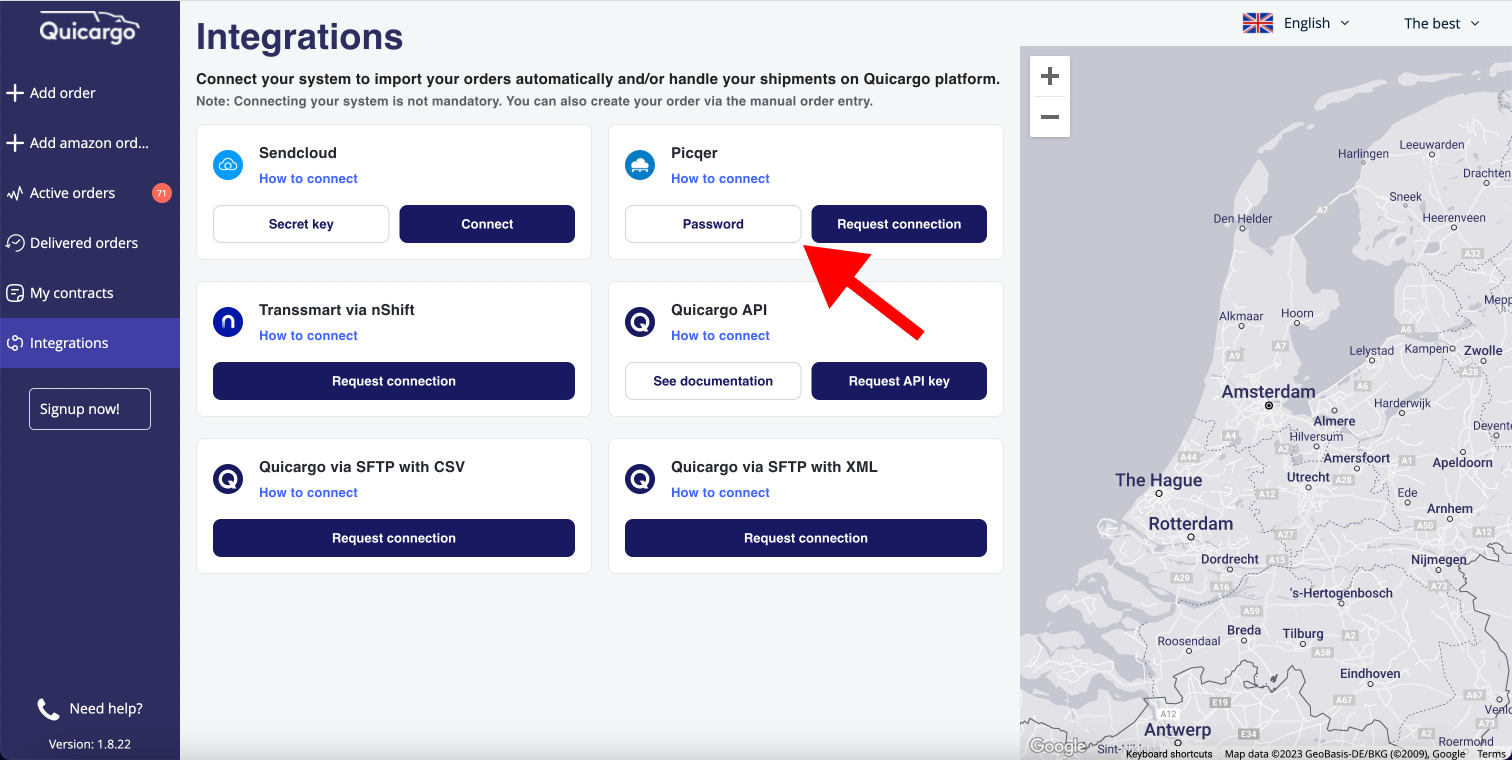Expand the 'The best' account menu

[x=1441, y=23]
